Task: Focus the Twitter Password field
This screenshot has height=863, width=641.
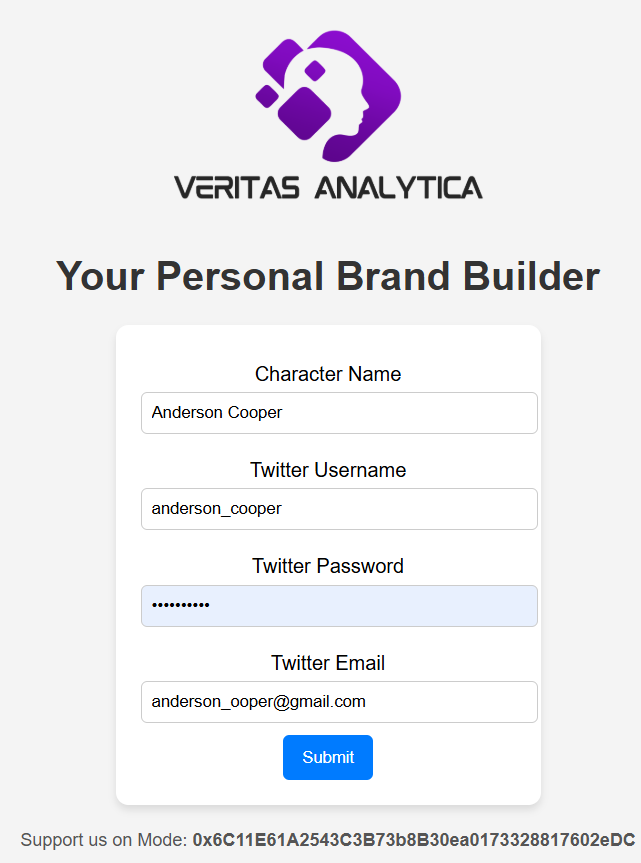Action: [339, 605]
